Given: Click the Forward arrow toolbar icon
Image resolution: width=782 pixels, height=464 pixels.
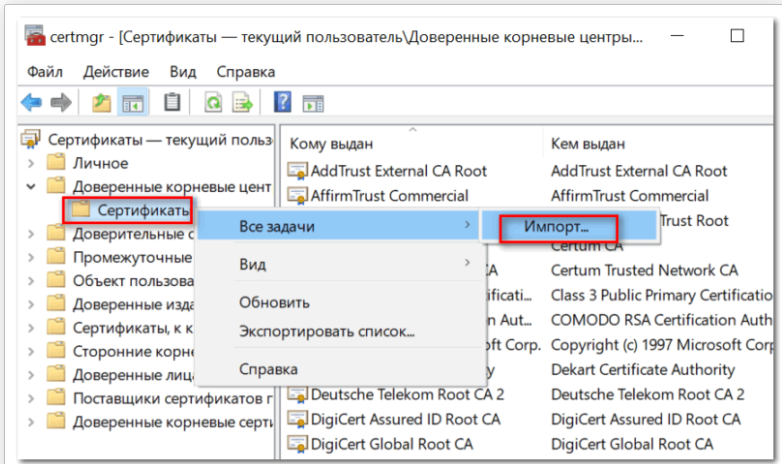Looking at the screenshot, I should tap(61, 103).
